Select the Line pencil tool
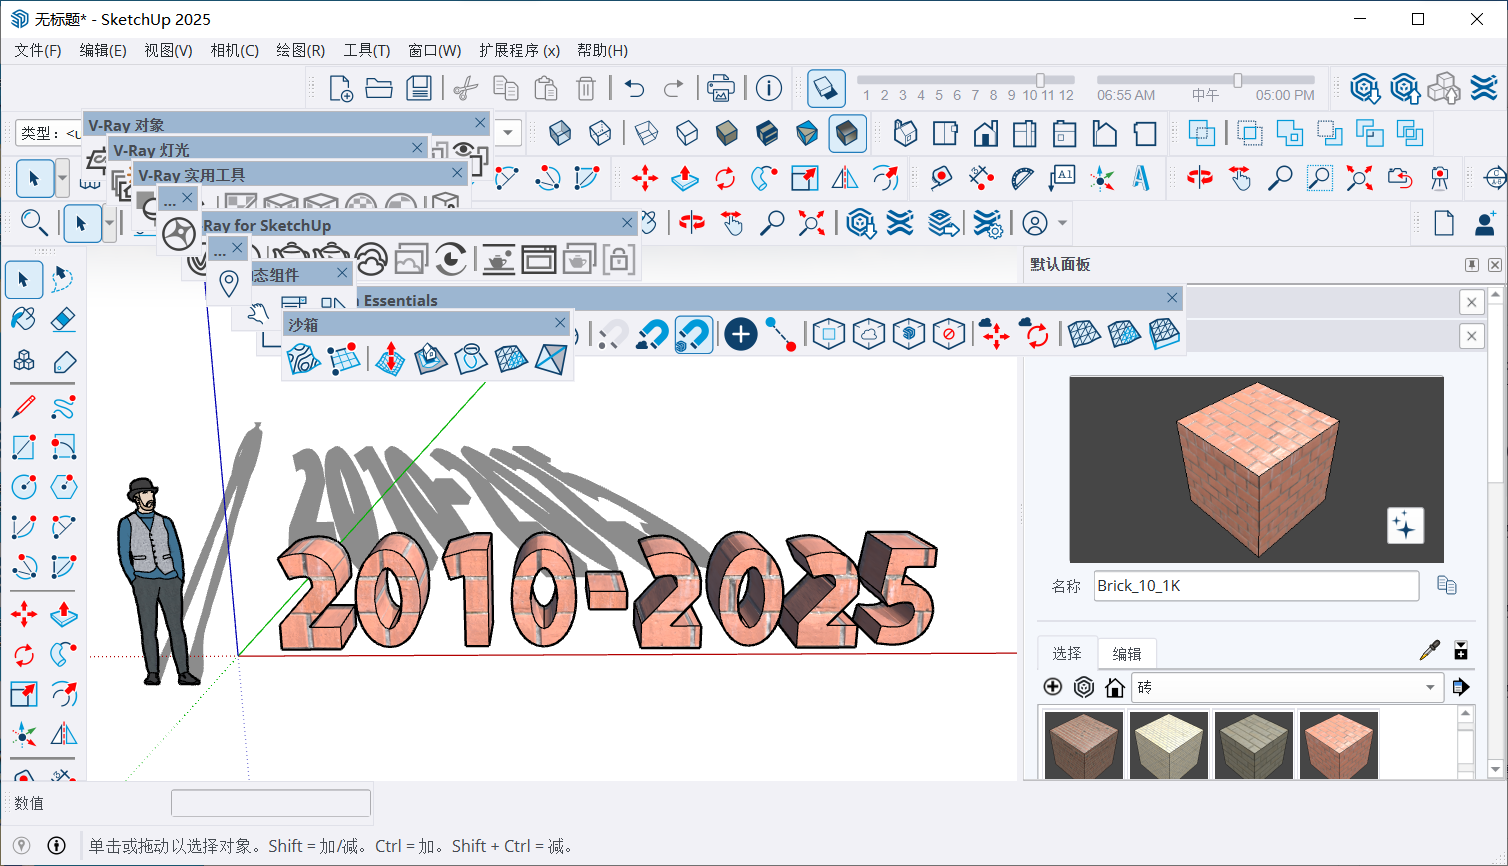The height and width of the screenshot is (866, 1508). click(23, 407)
